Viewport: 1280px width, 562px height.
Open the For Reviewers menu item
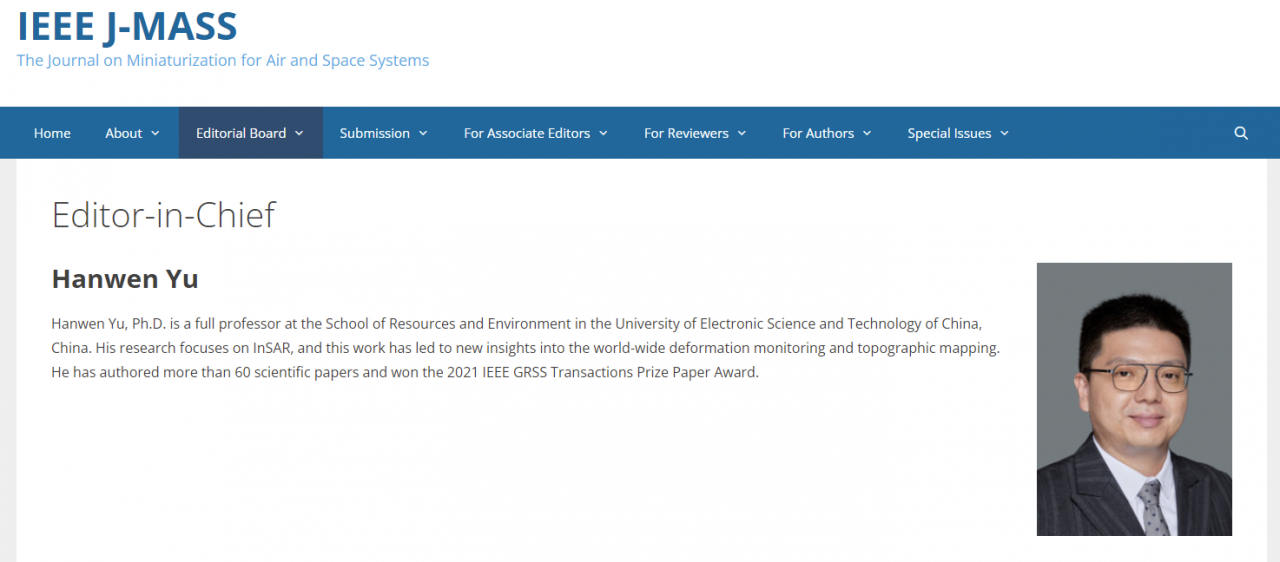coord(686,133)
